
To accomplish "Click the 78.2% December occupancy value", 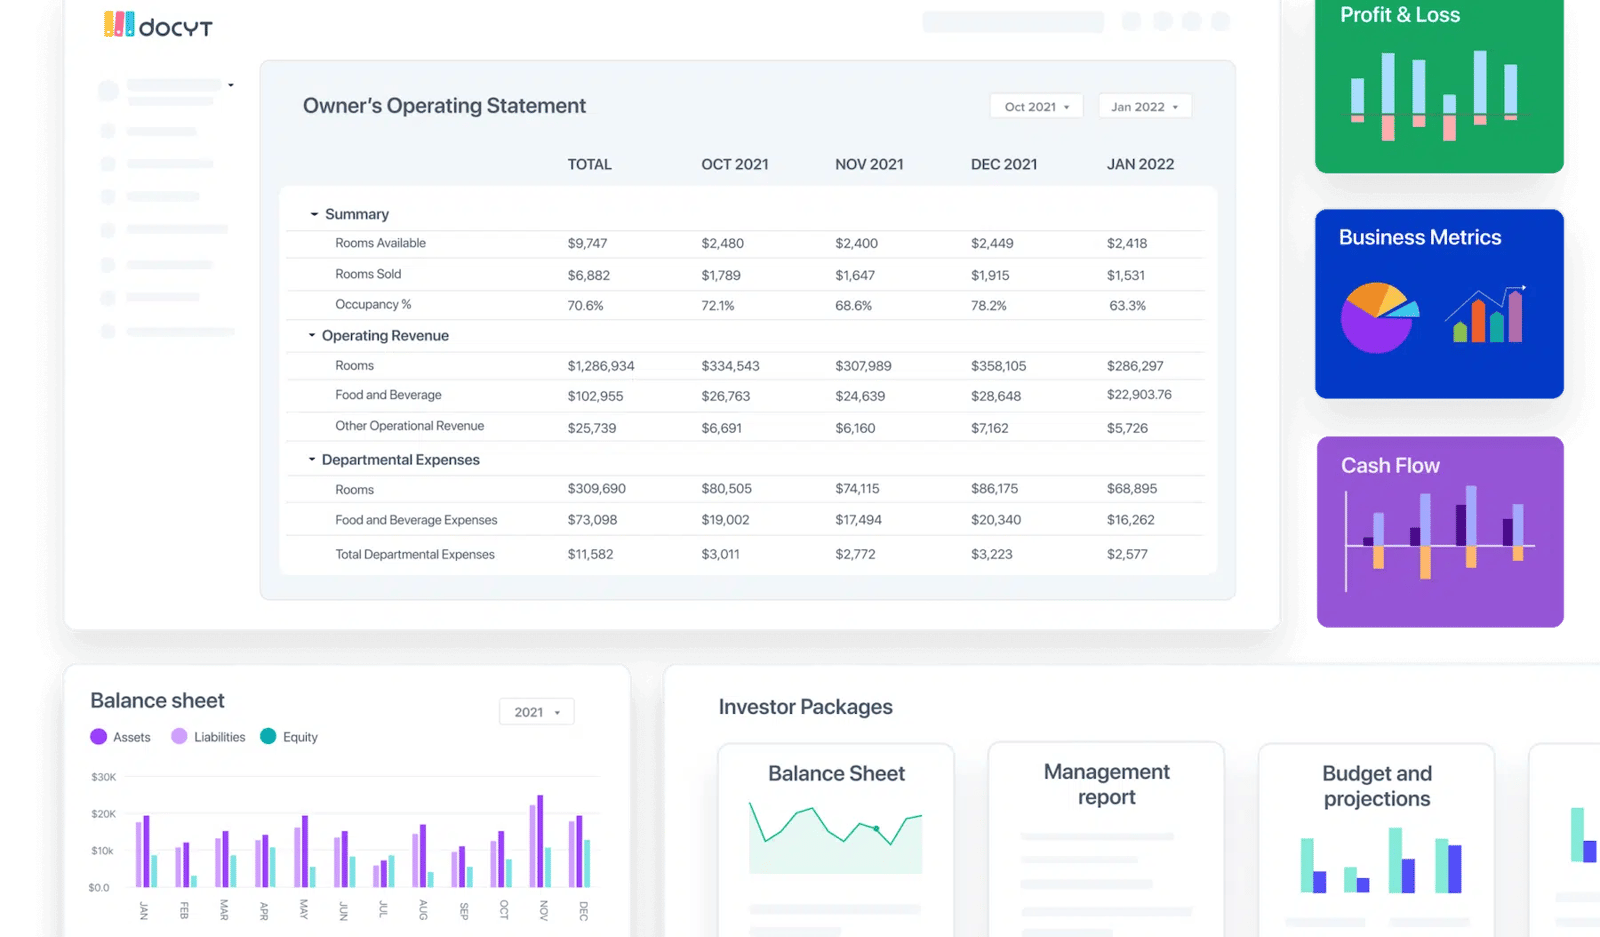I will click(989, 306).
